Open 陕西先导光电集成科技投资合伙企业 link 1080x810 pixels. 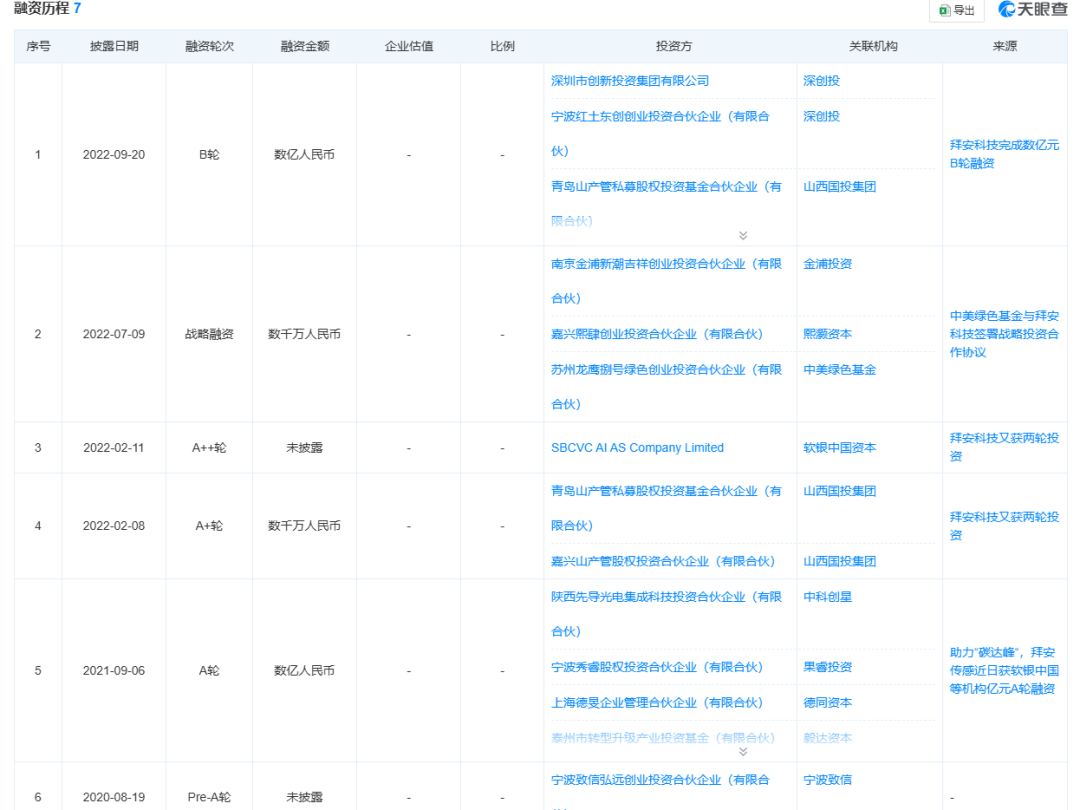click(666, 614)
